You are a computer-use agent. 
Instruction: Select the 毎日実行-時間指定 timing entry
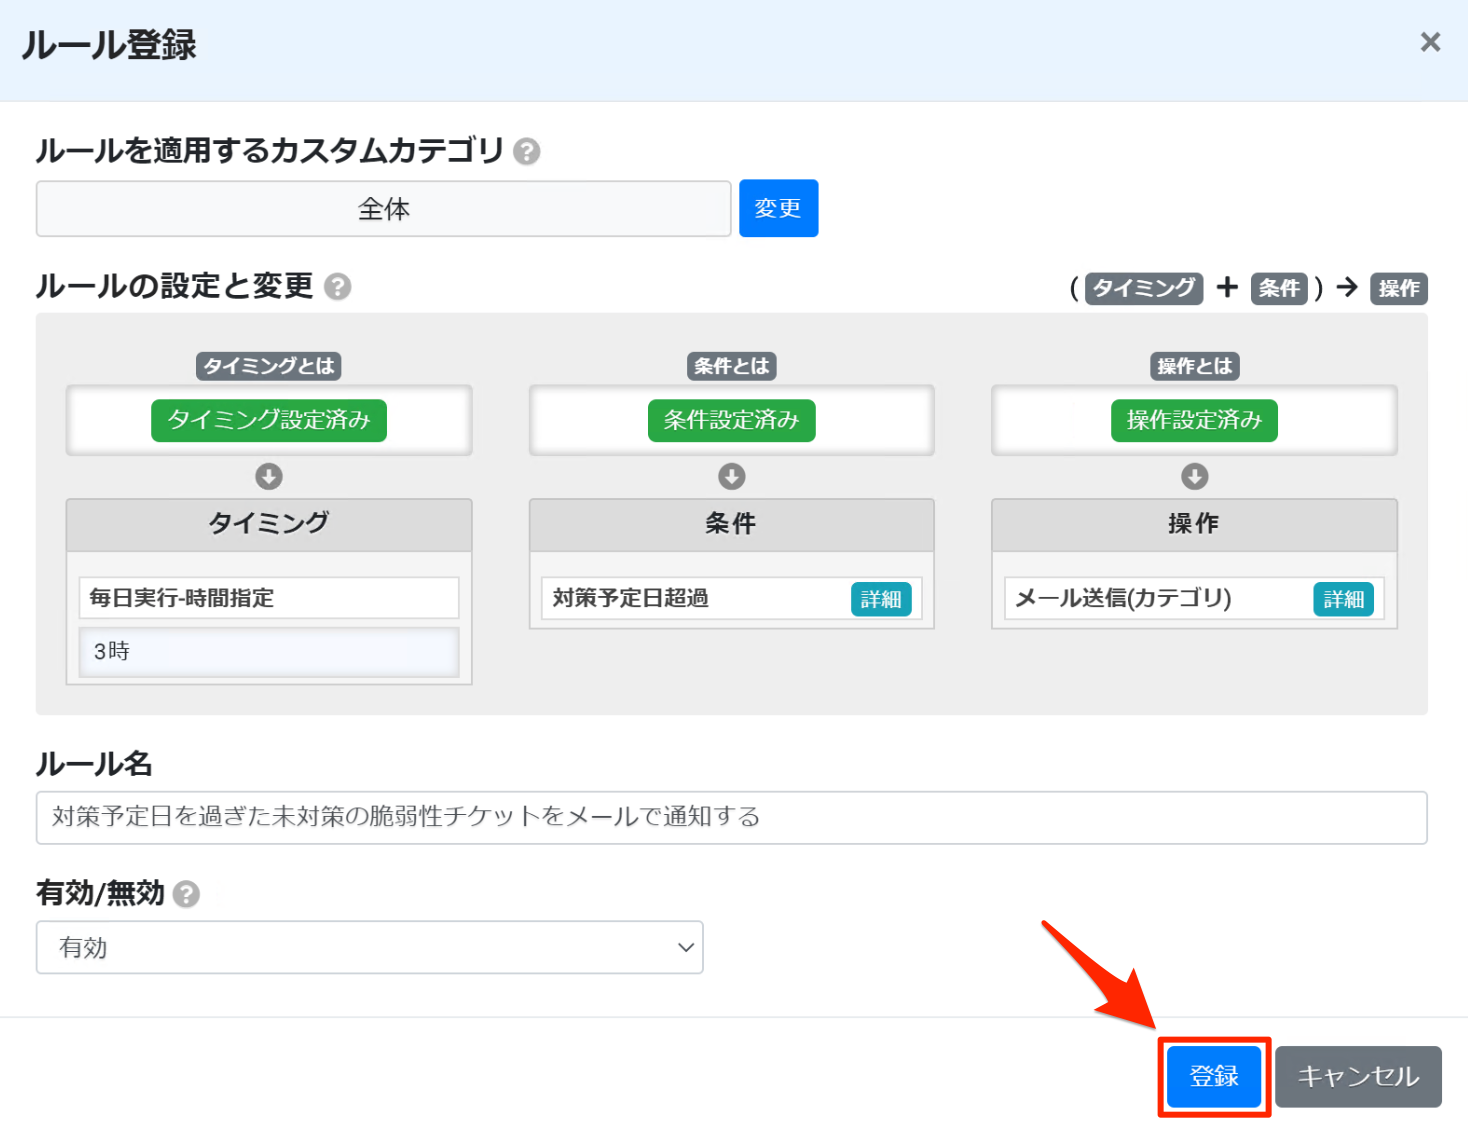coord(269,598)
